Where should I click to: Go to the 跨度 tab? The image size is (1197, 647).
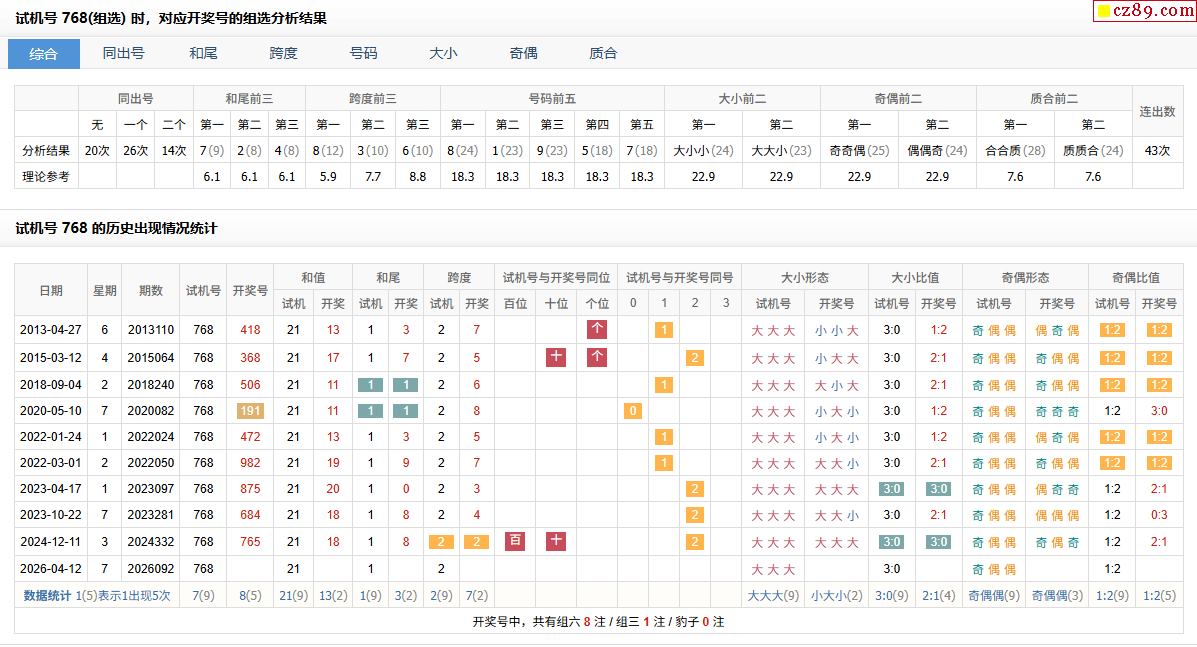pyautogui.click(x=283, y=54)
